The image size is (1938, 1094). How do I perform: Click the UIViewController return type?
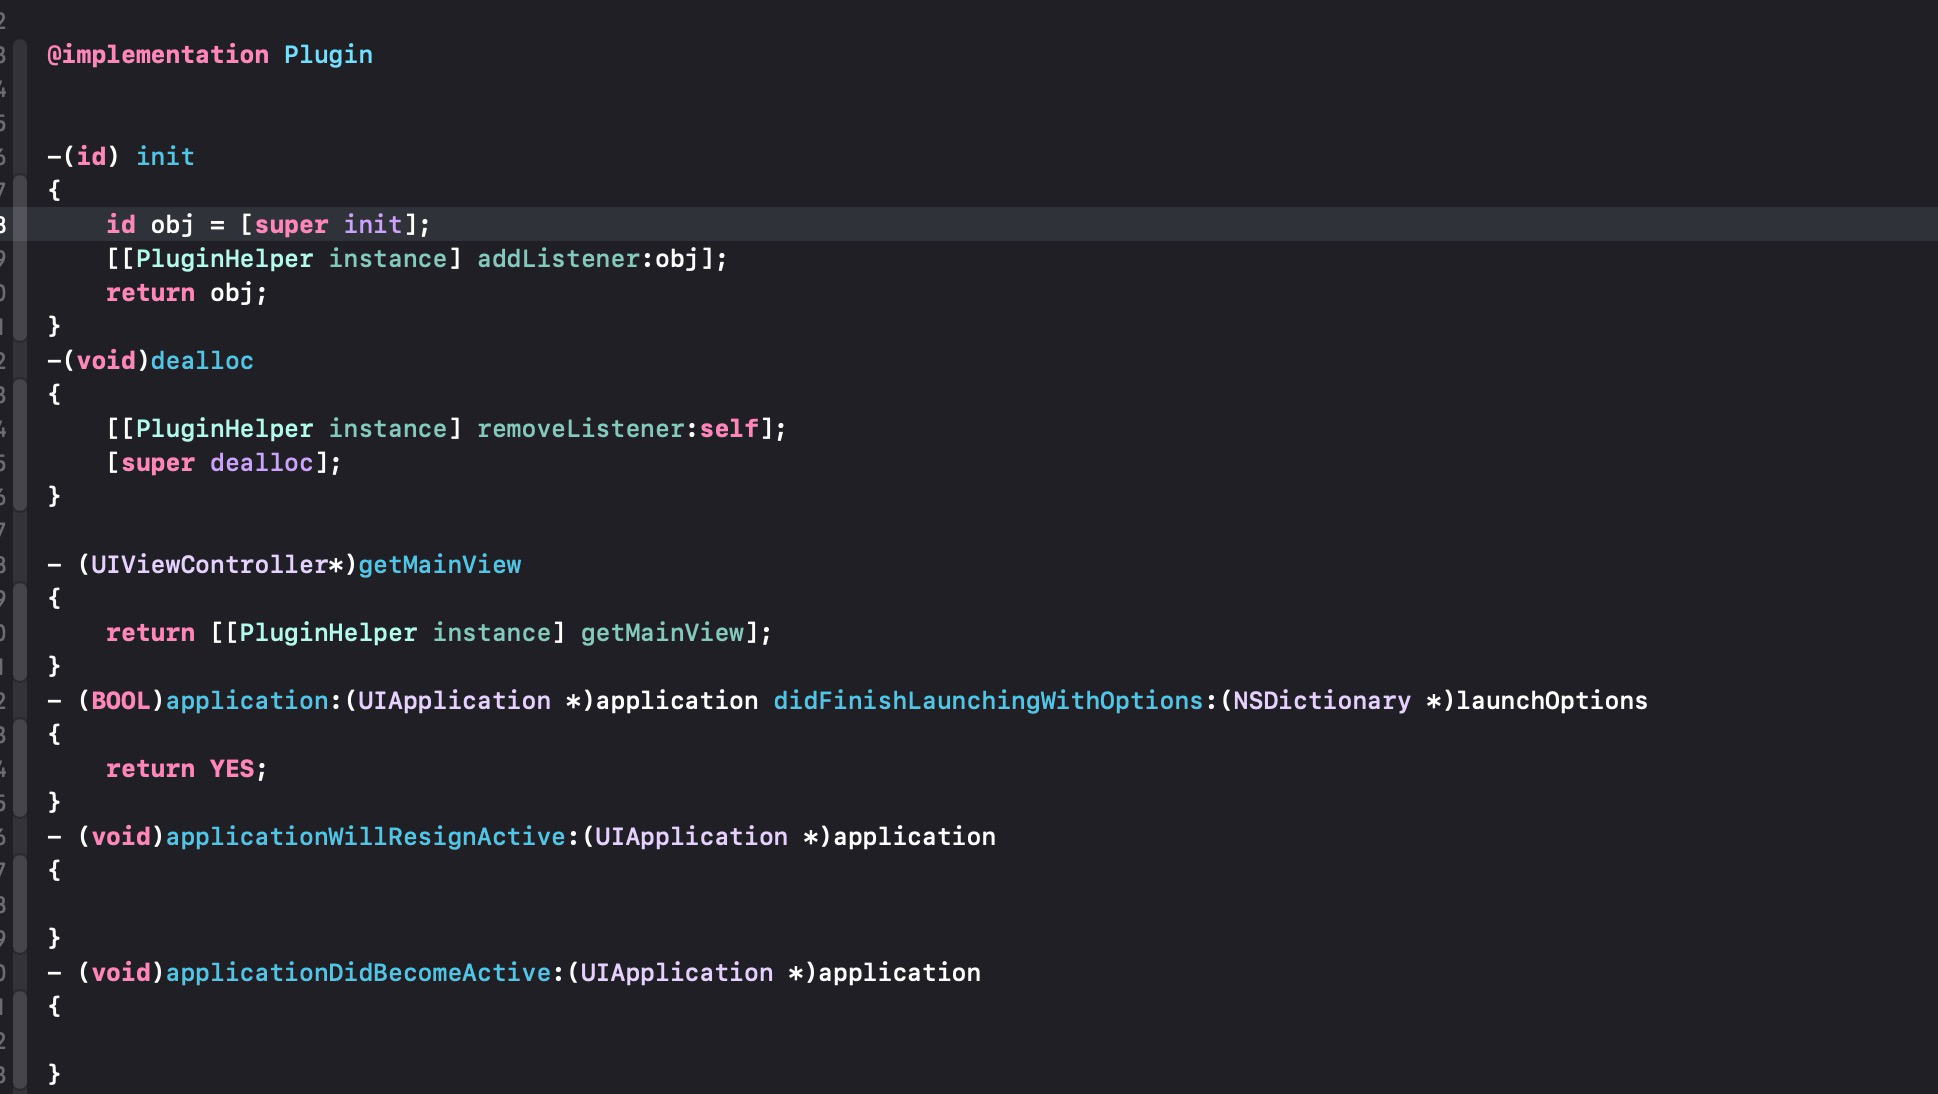point(209,565)
